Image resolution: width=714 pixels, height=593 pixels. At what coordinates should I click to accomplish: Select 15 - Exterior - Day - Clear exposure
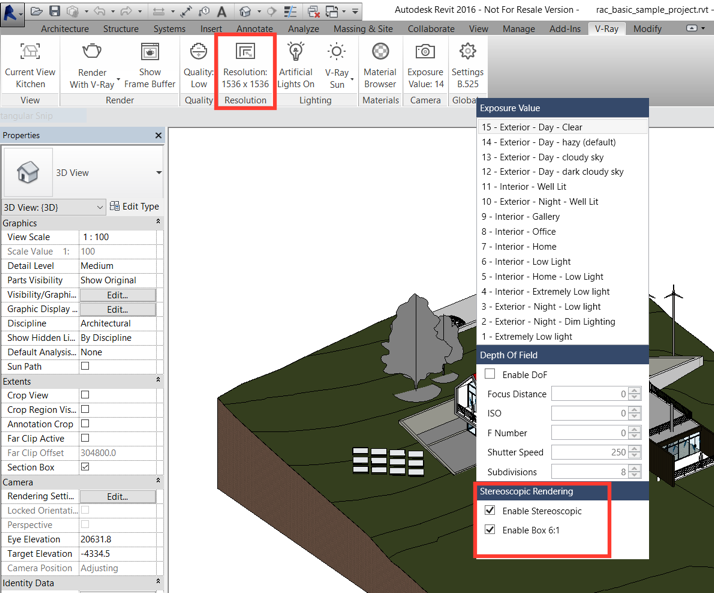562,127
